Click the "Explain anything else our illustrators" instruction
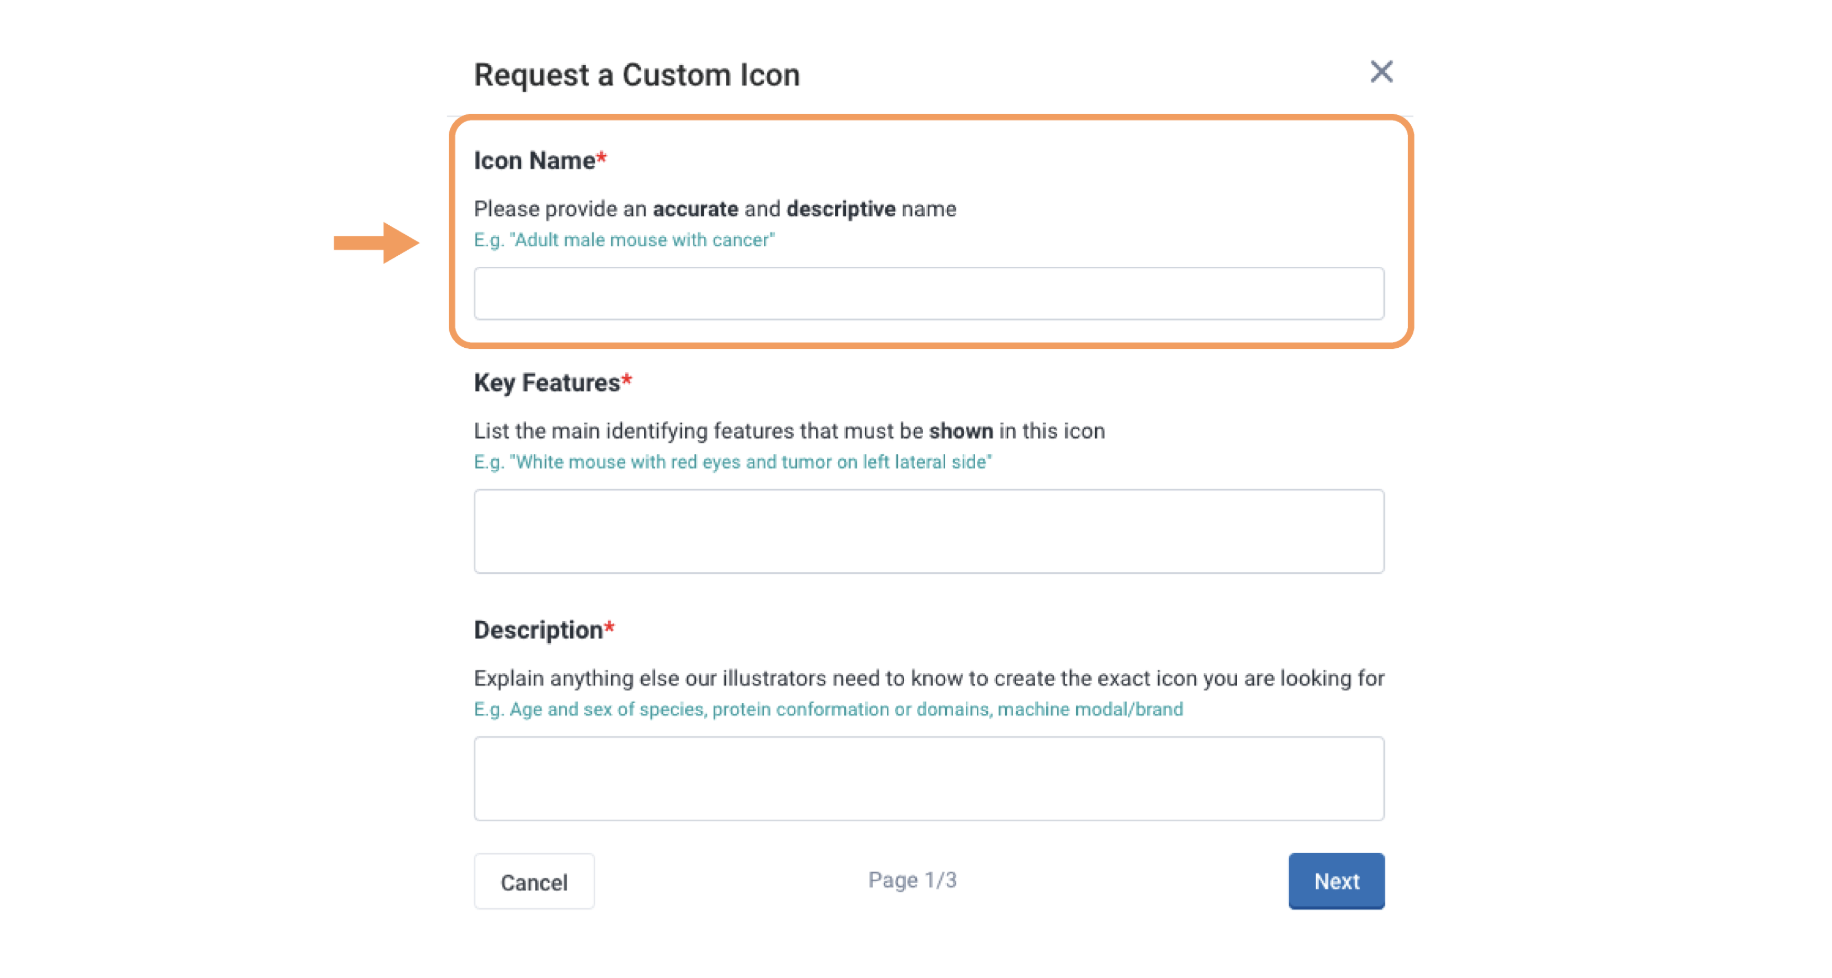This screenshot has width=1832, height=978. click(928, 678)
